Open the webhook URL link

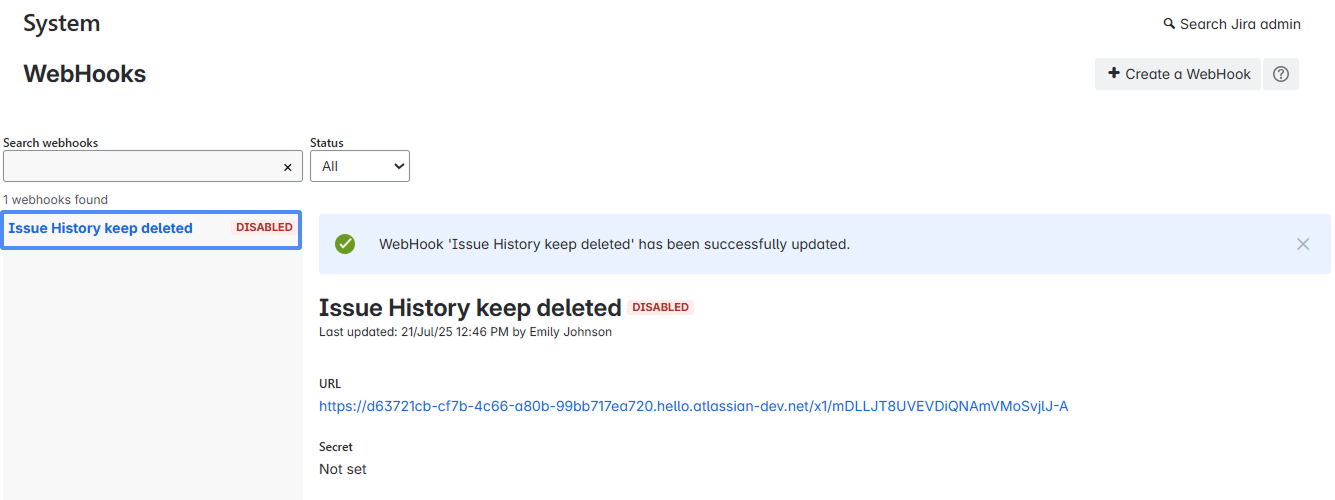tap(693, 406)
